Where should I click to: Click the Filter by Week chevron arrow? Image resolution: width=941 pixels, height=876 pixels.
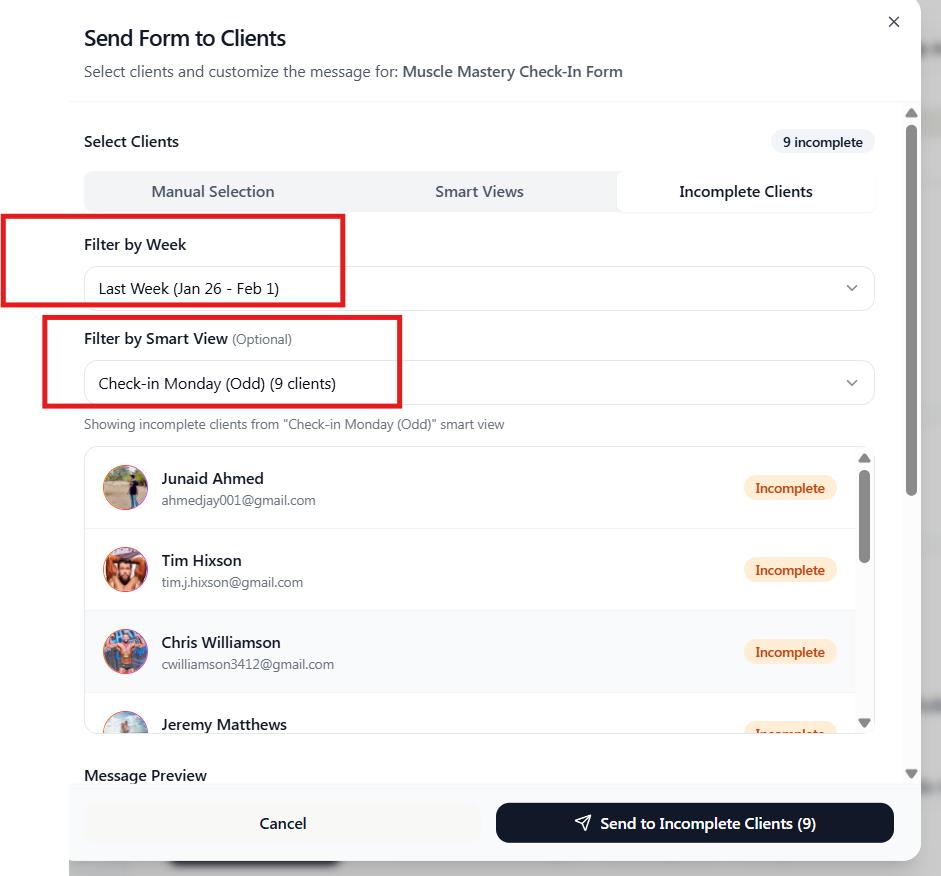point(852,289)
